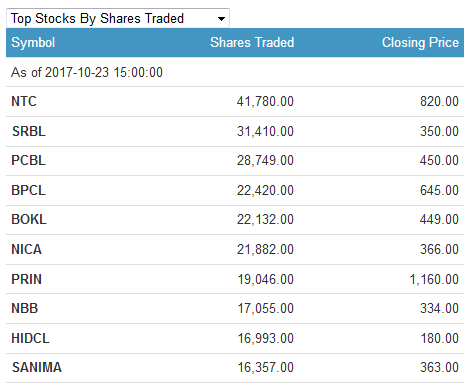This screenshot has width=470, height=389.
Task: Click the BOKL symbol
Action: coord(29,219)
